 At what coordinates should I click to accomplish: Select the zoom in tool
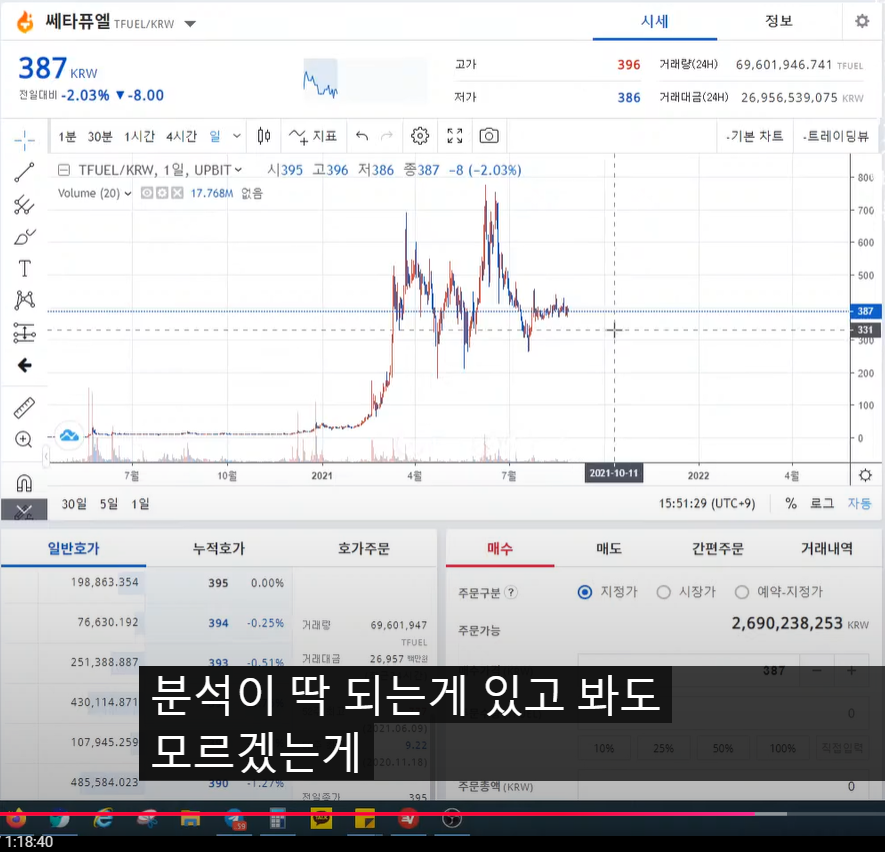24,439
